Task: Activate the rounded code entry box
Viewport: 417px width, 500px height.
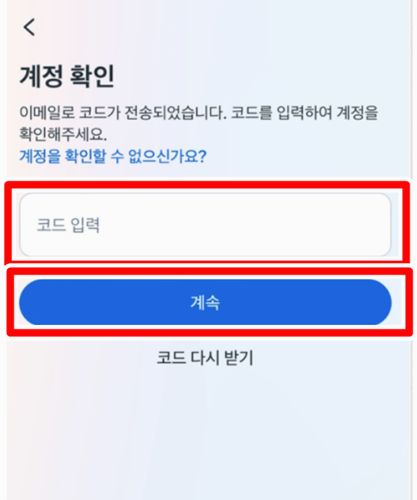Action: (205, 225)
